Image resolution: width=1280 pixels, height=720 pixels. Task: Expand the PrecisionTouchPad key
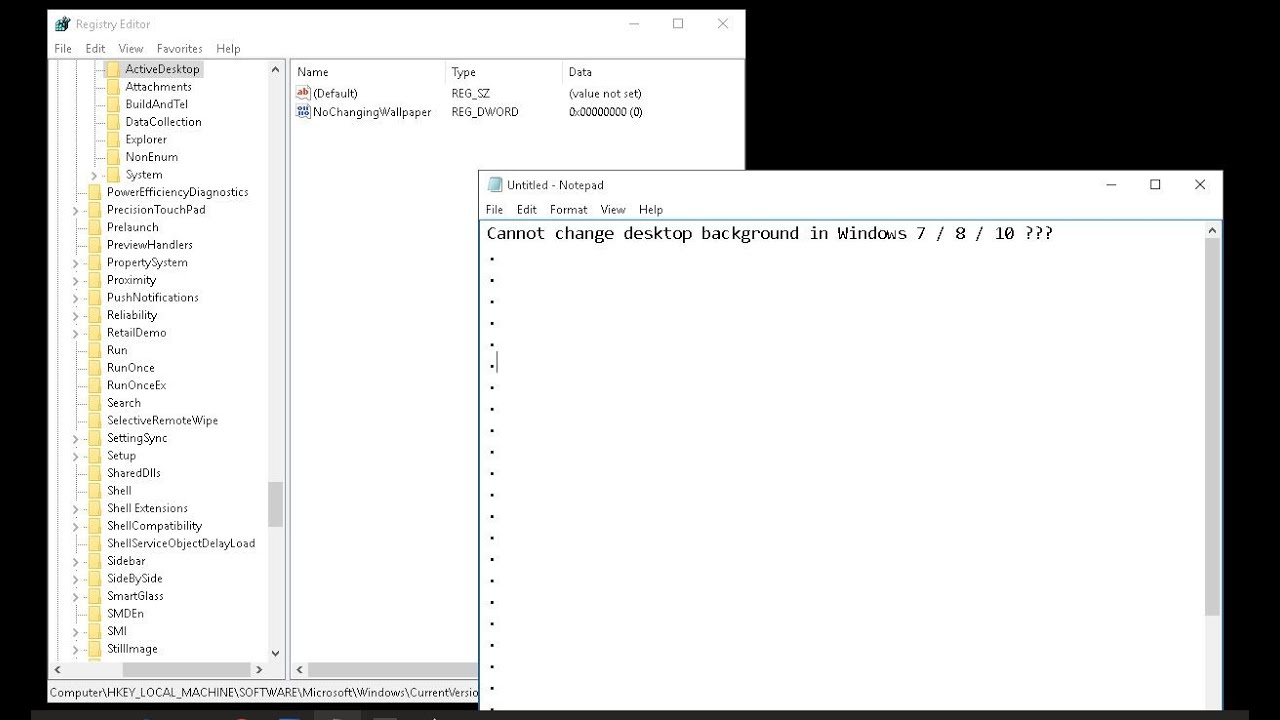point(76,210)
